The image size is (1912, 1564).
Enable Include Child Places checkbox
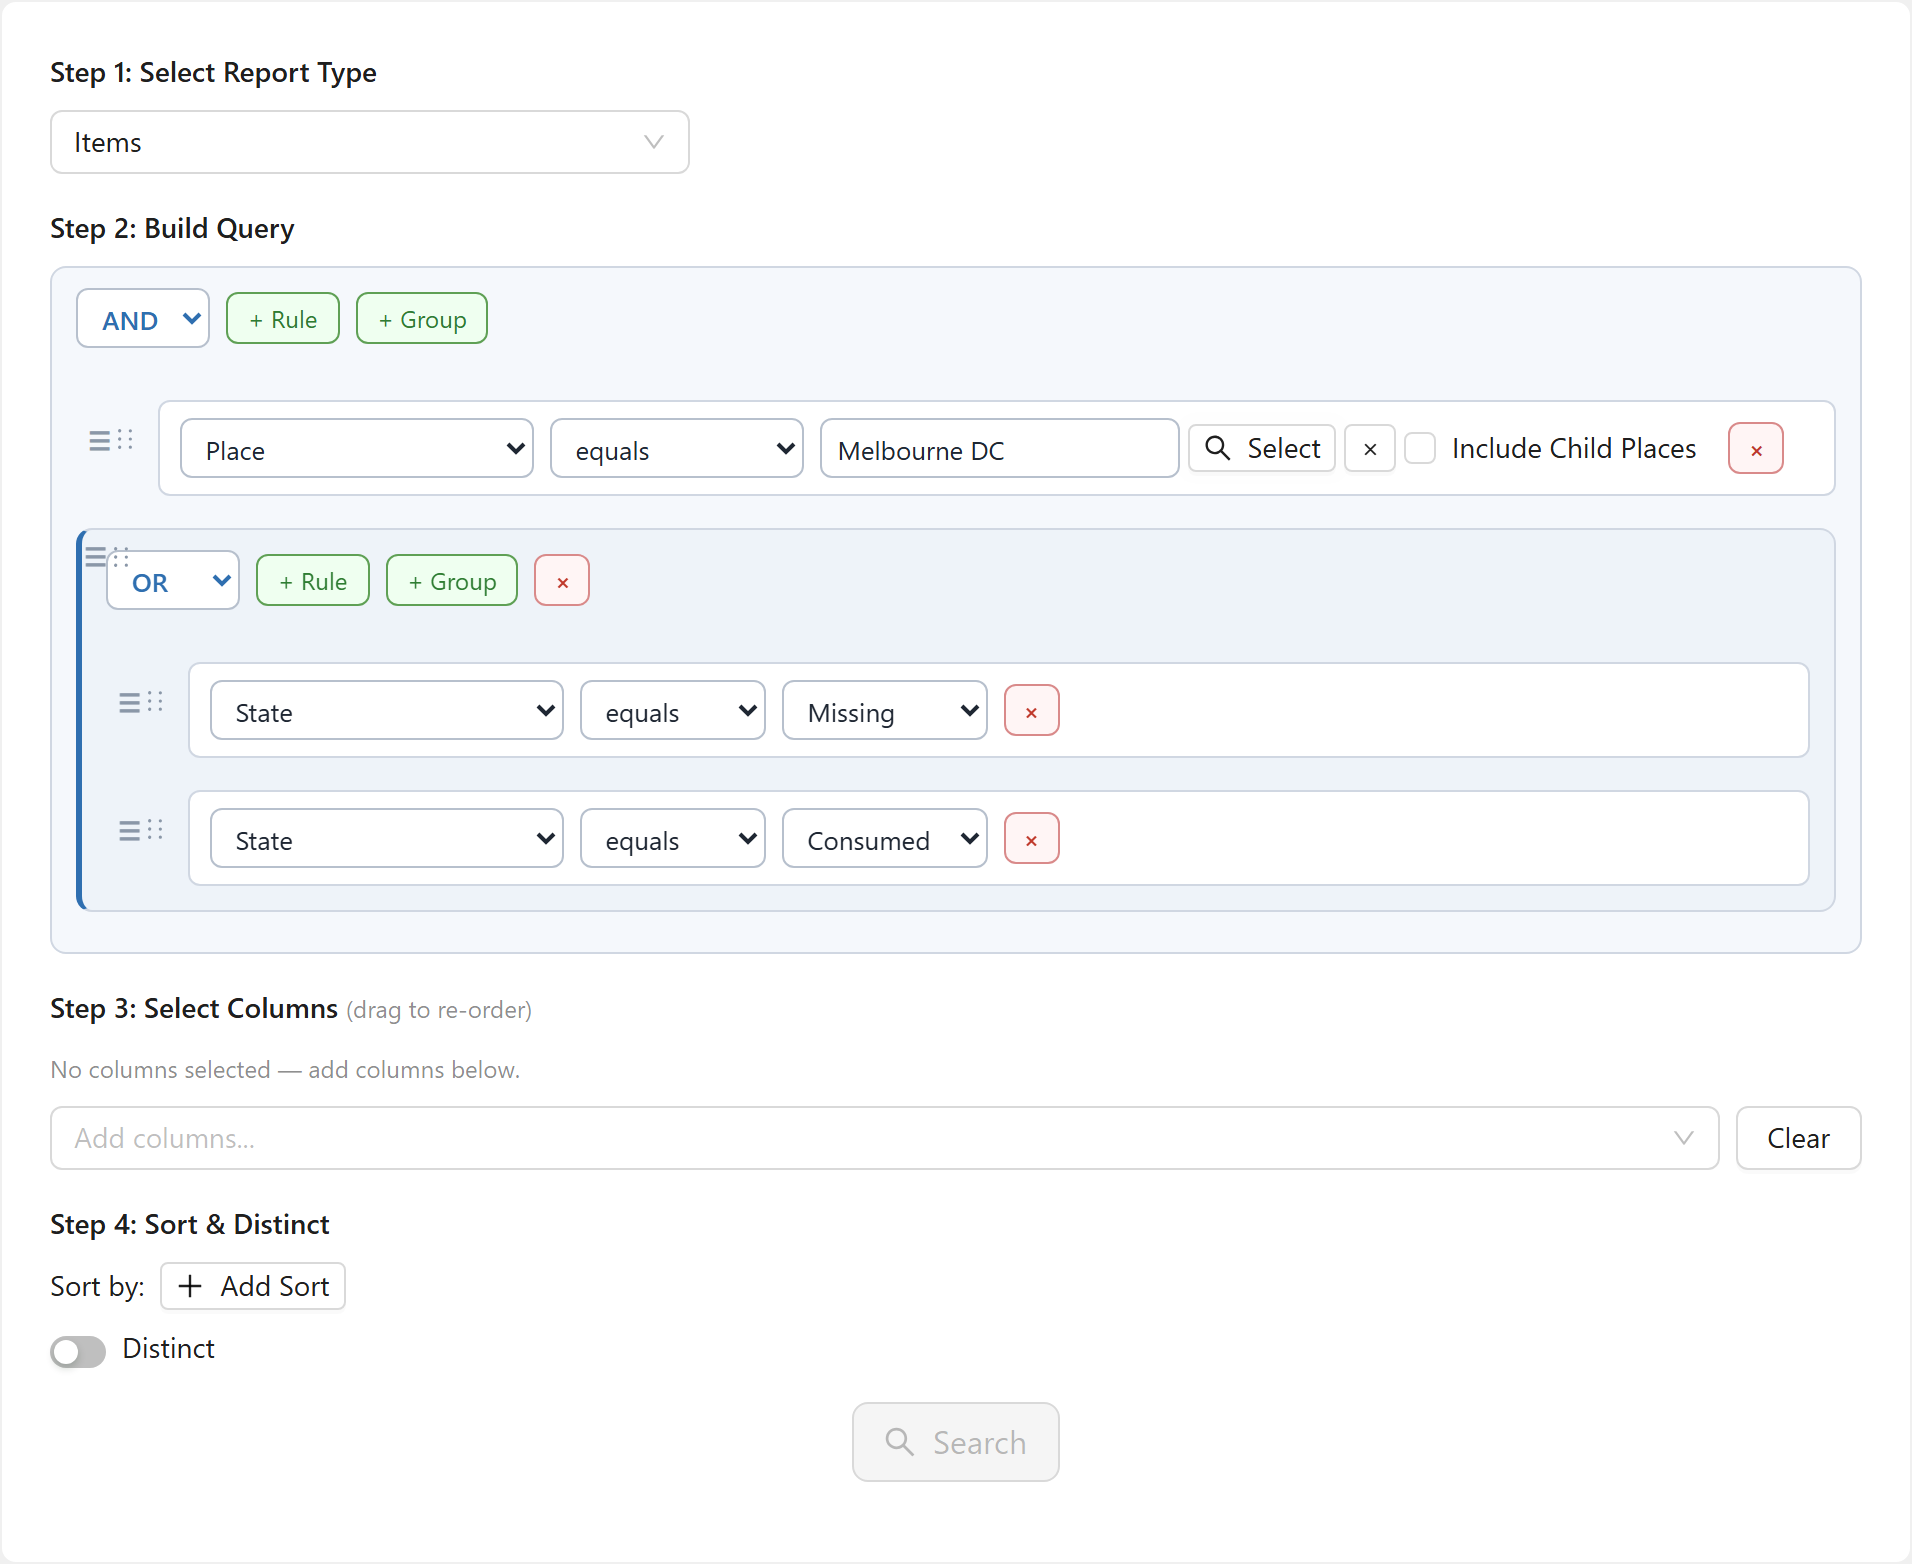pos(1420,448)
